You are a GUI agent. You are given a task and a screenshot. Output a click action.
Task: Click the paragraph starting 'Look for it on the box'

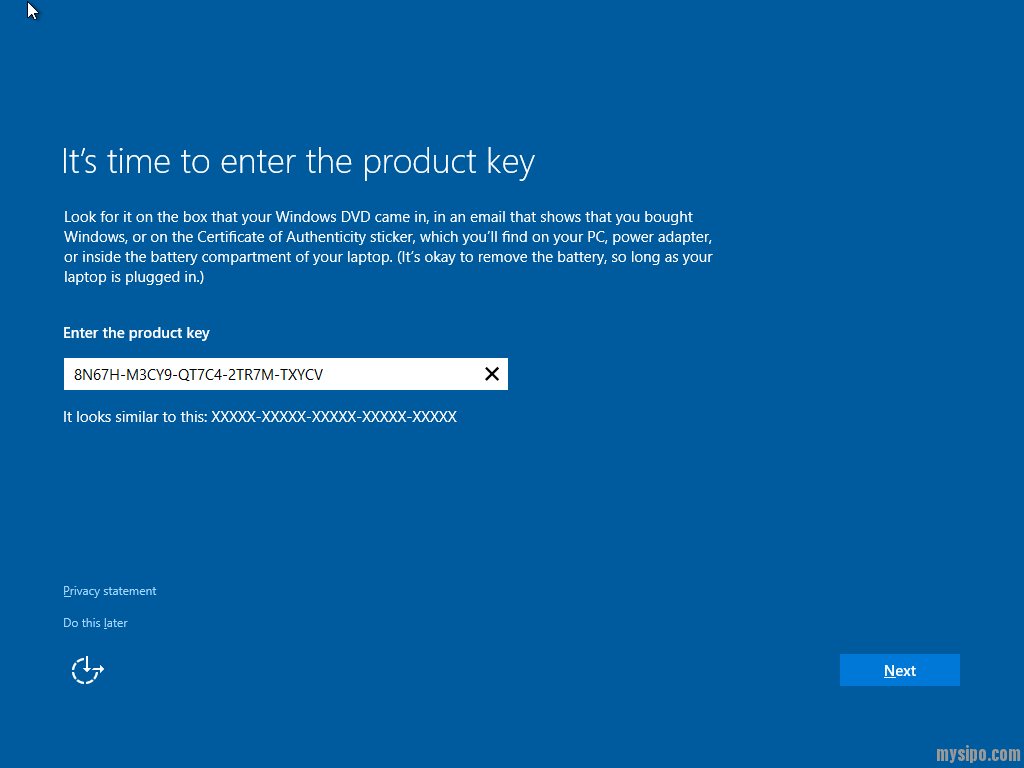tap(388, 247)
